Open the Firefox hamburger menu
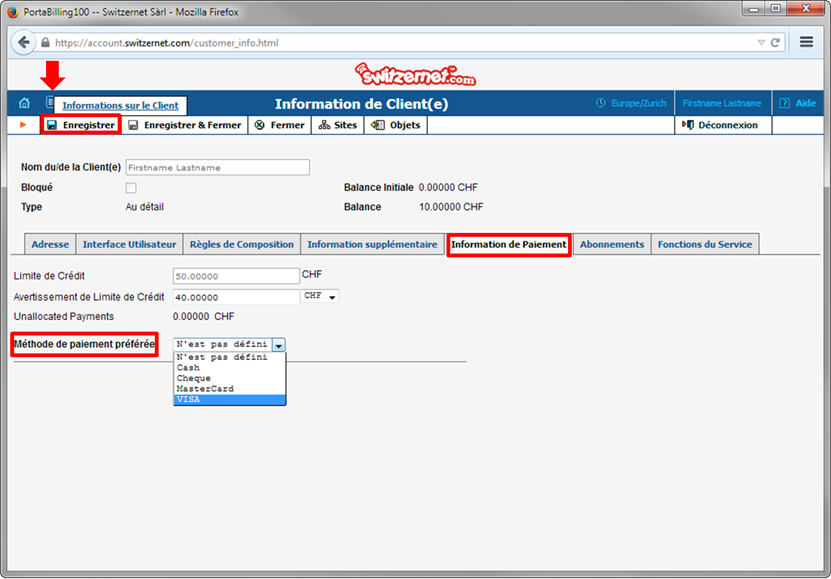Screen dimensions: 831x579 point(806,43)
